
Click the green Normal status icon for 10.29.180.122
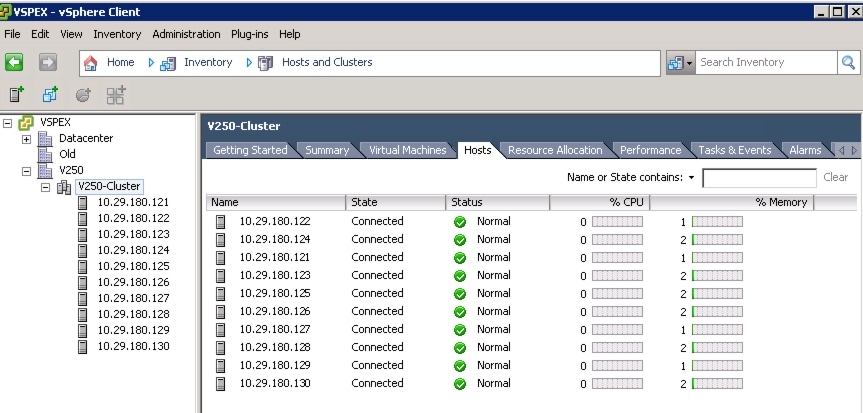pos(460,222)
